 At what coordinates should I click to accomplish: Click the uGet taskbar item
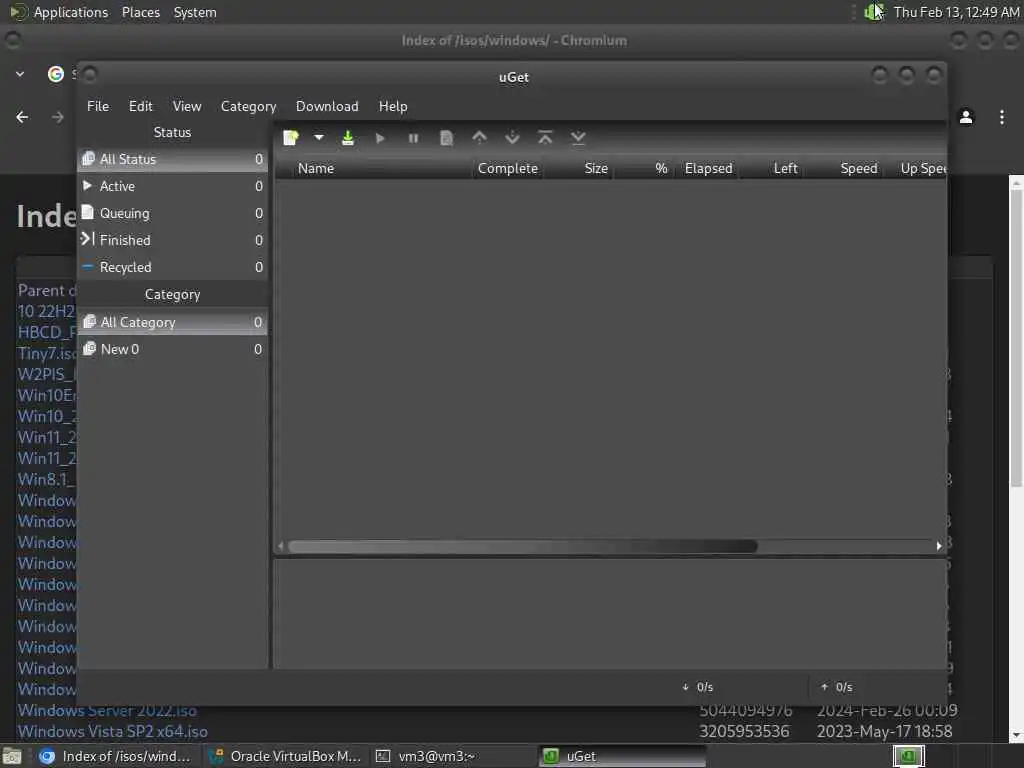pos(622,756)
